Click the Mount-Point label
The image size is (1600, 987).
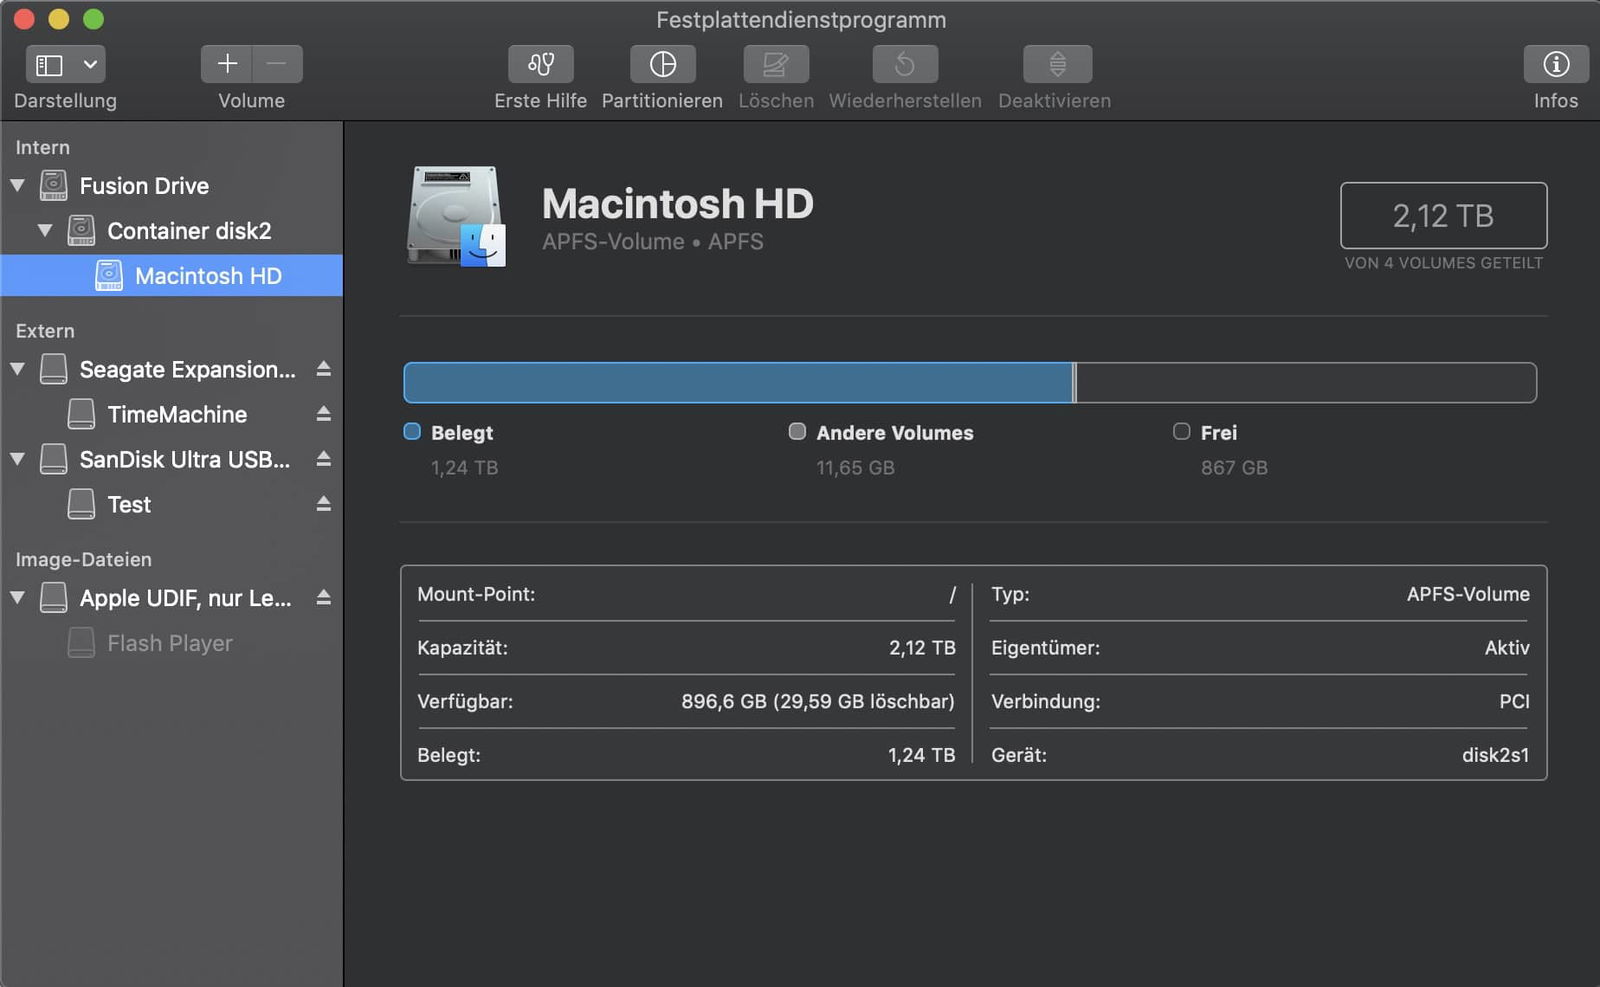476,594
